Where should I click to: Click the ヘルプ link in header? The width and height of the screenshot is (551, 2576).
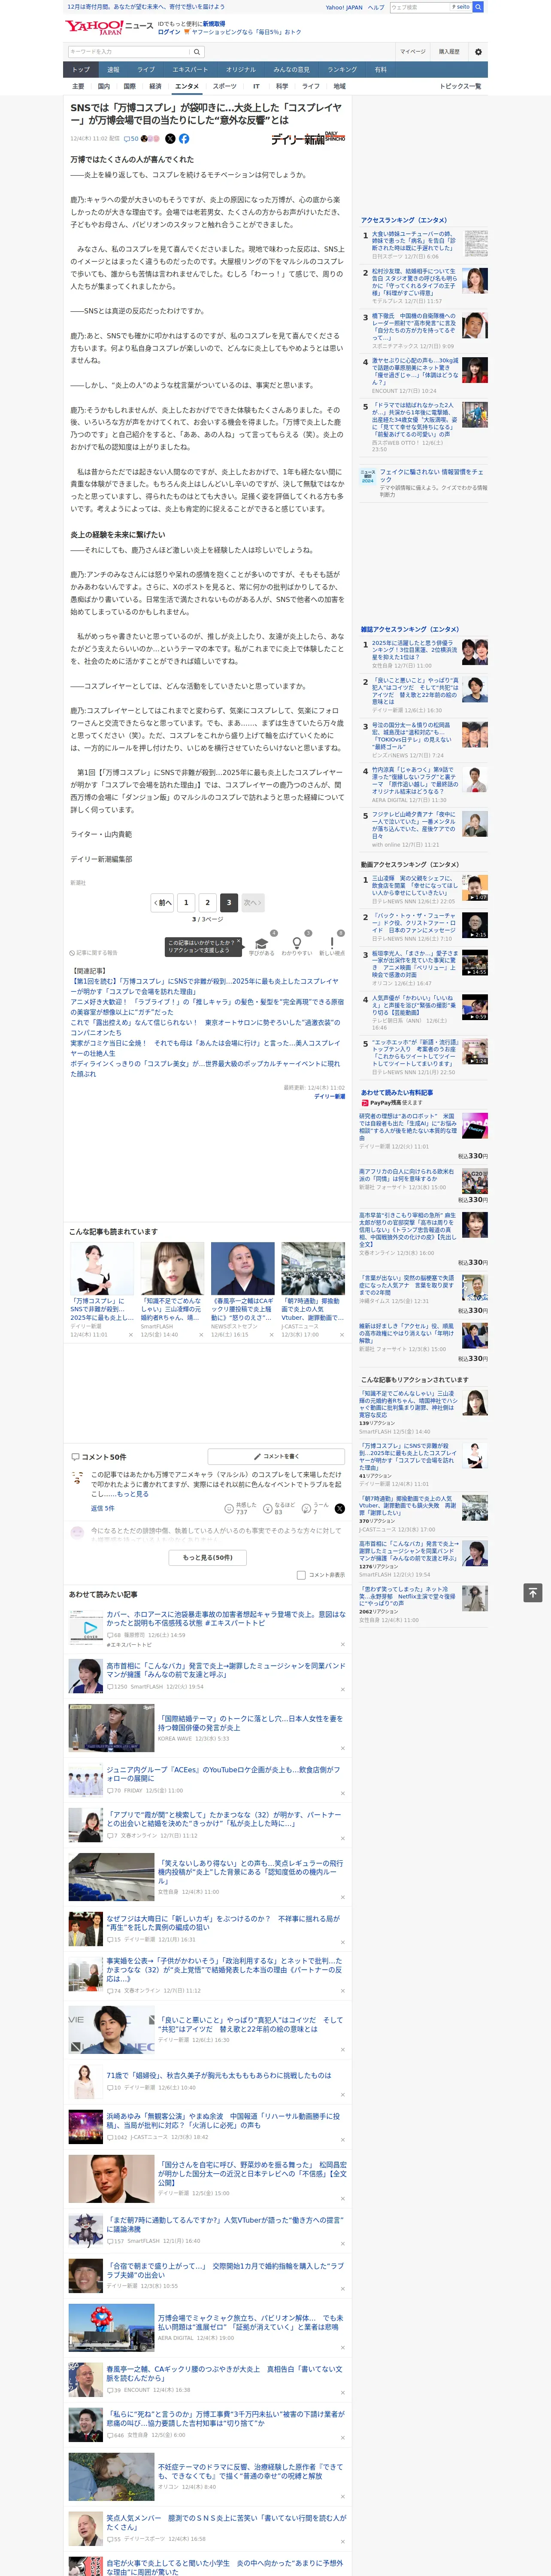[376, 7]
